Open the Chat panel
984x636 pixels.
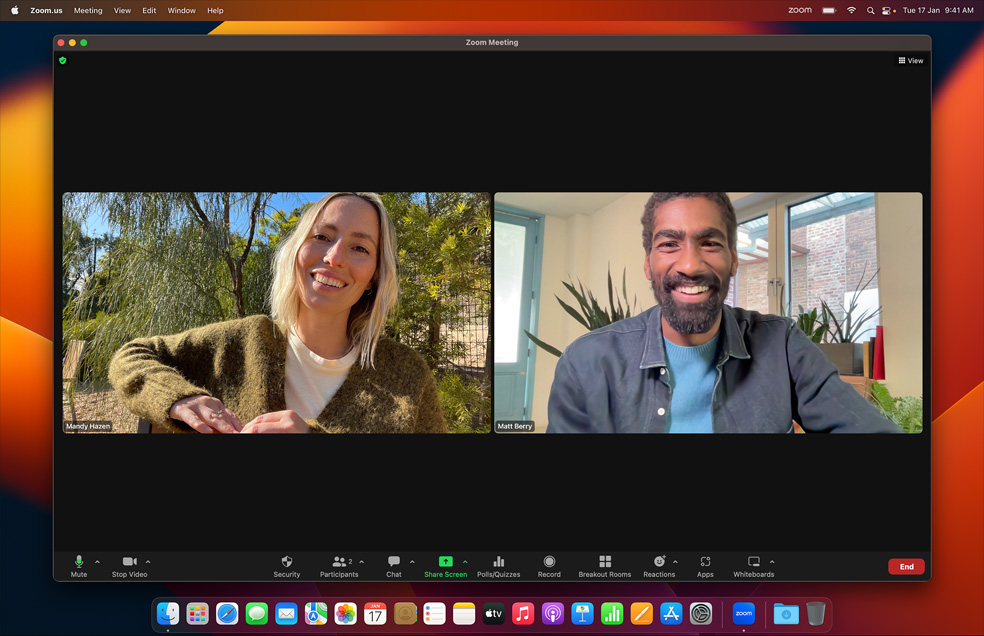click(394, 565)
